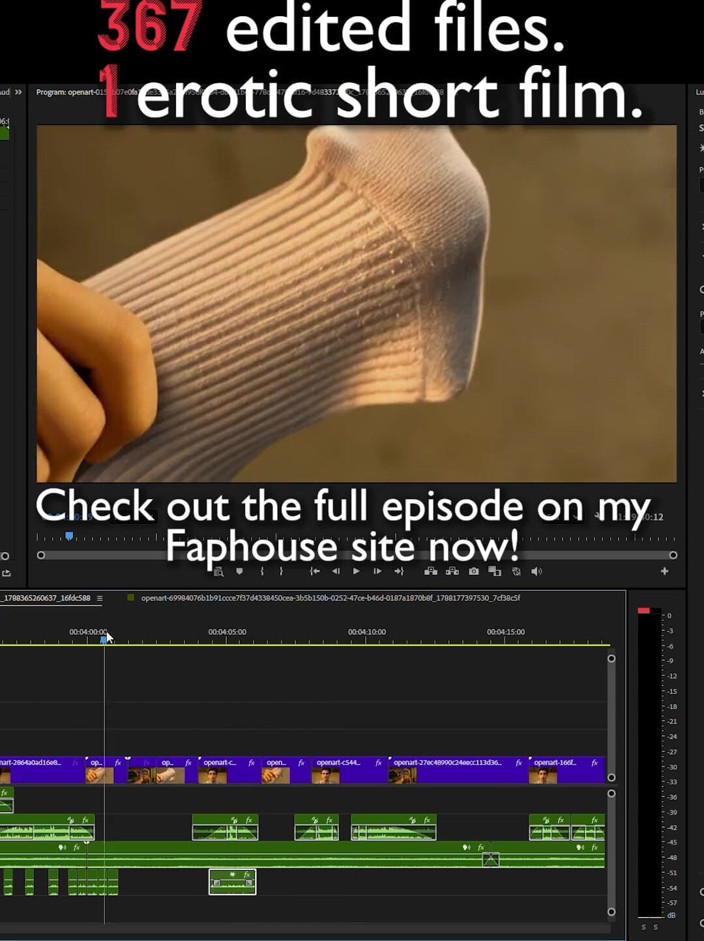The width and height of the screenshot is (704, 941).
Task: Click the Program monitor blue playhead marker
Action: click(69, 535)
